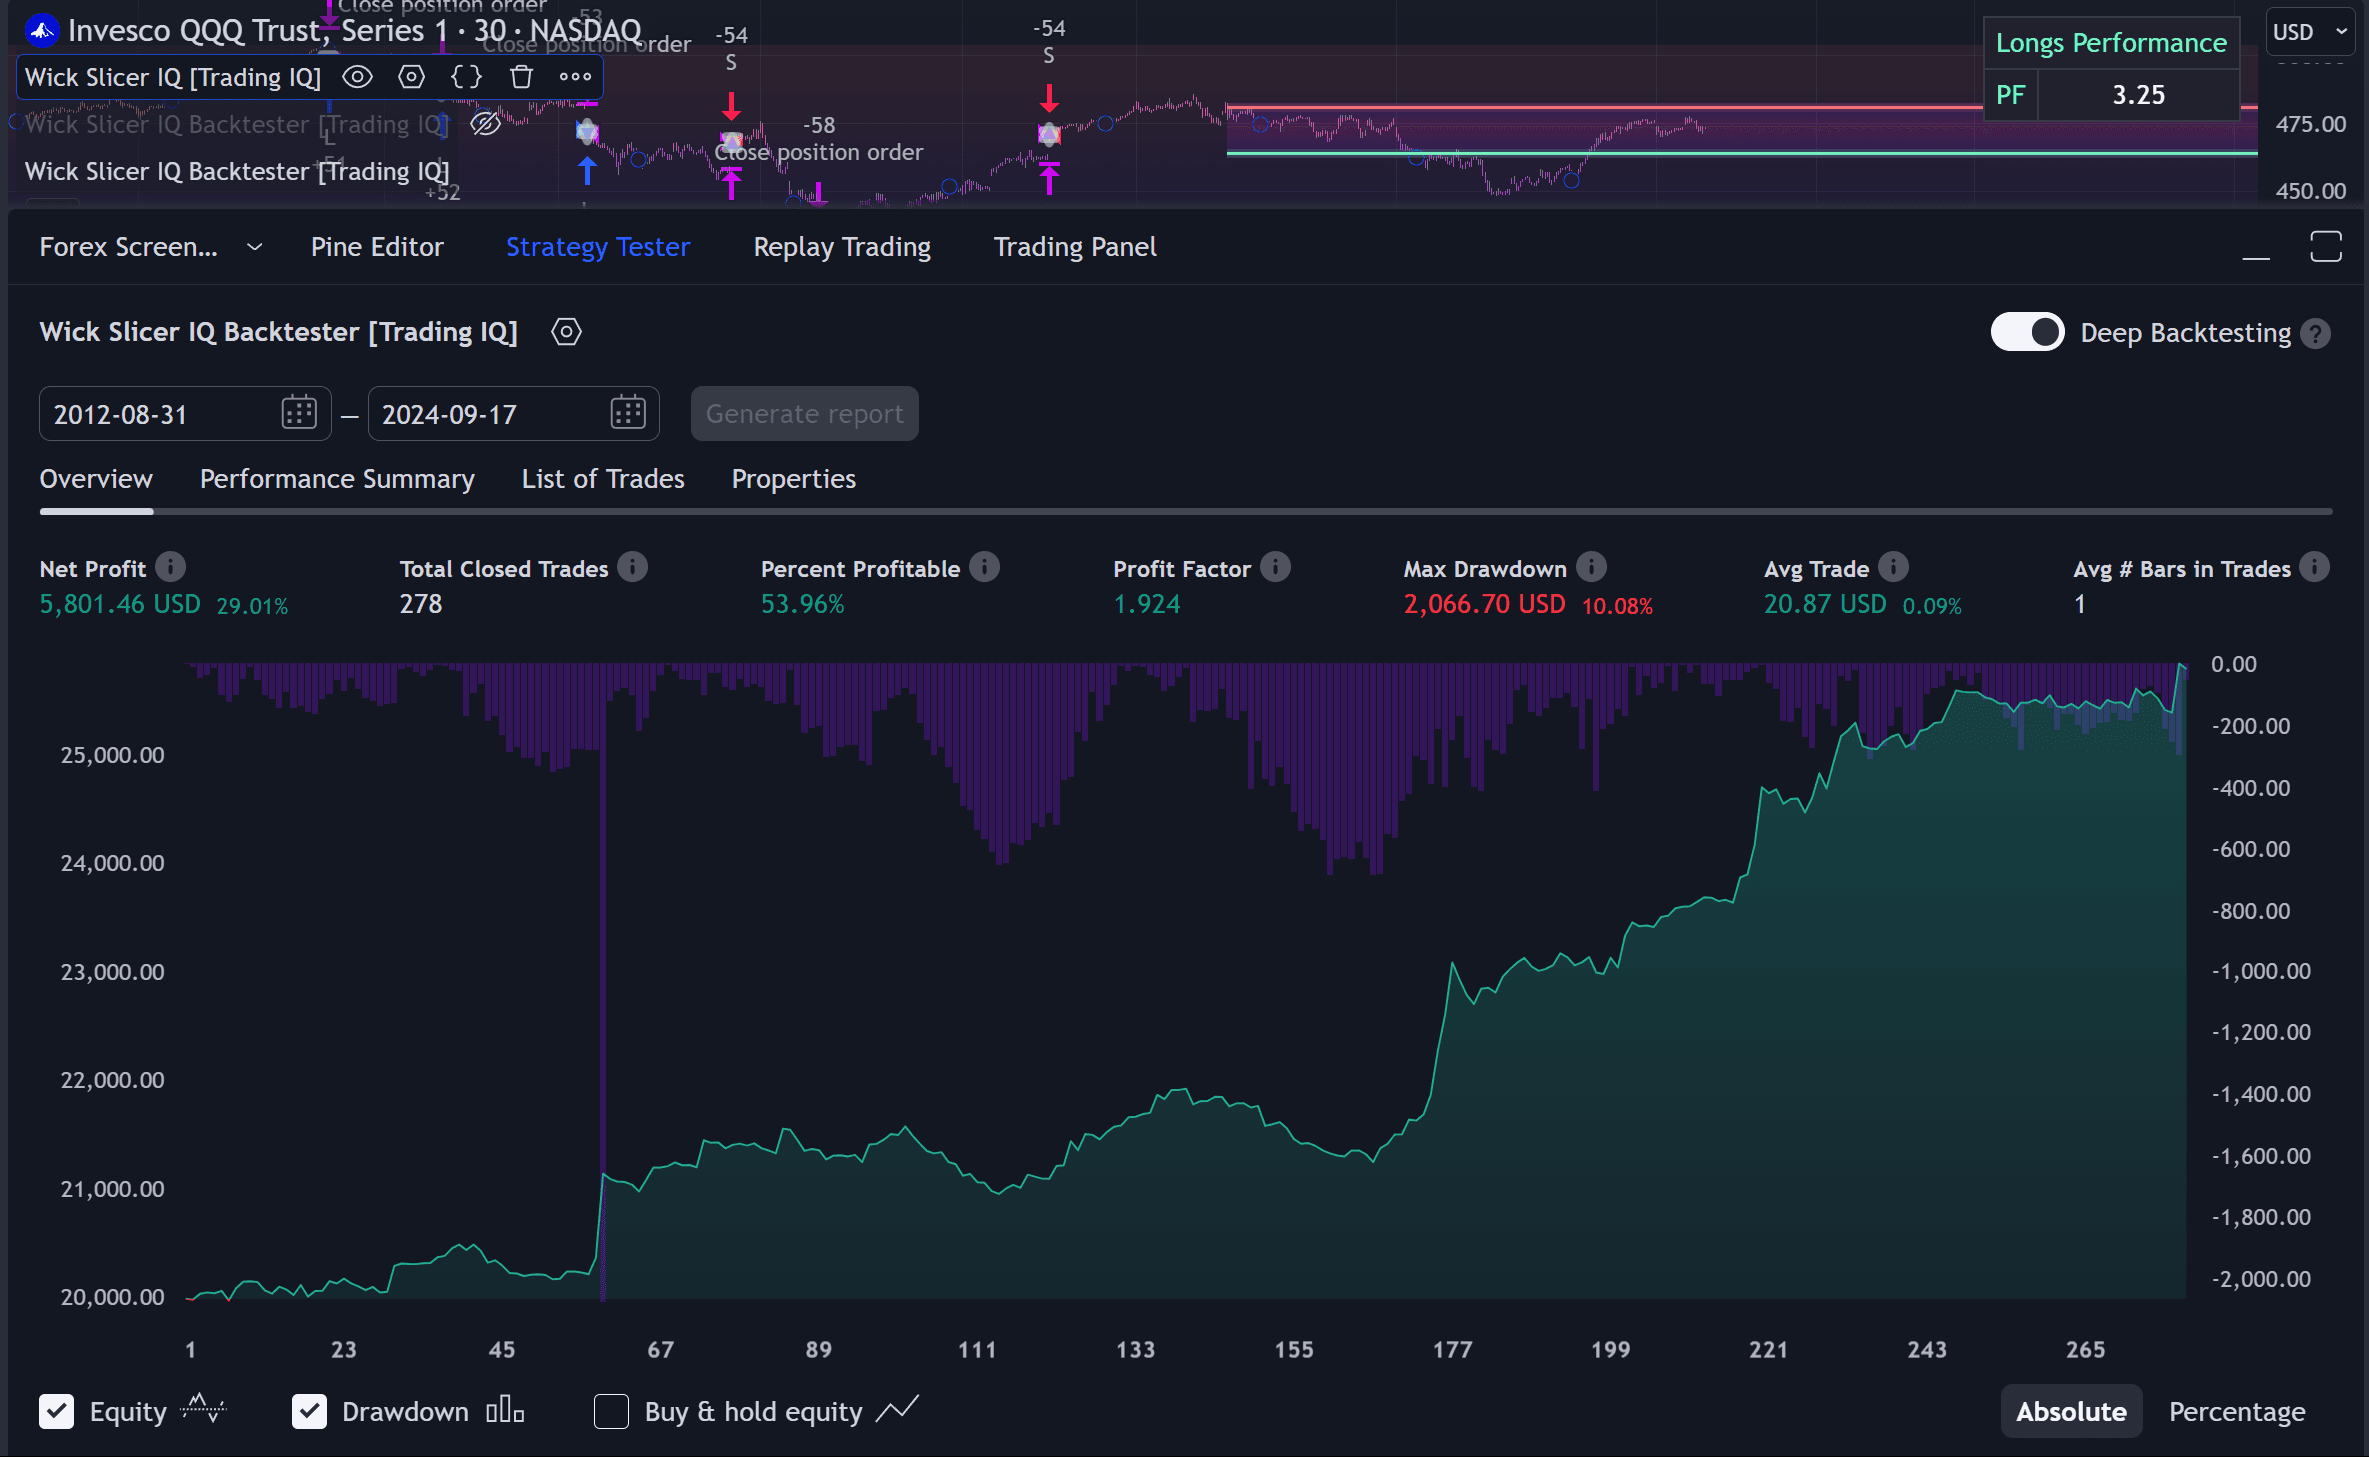The width and height of the screenshot is (2369, 1457).
Task: Click the Buy & hold equity line icon
Action: coord(897,1410)
